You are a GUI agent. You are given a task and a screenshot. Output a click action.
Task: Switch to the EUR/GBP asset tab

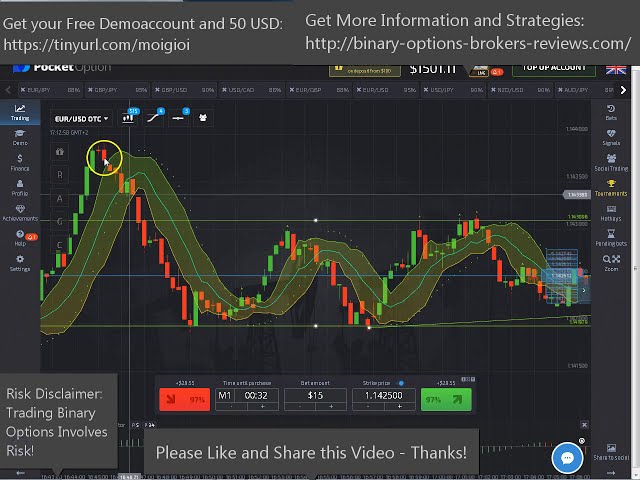pyautogui.click(x=319, y=90)
